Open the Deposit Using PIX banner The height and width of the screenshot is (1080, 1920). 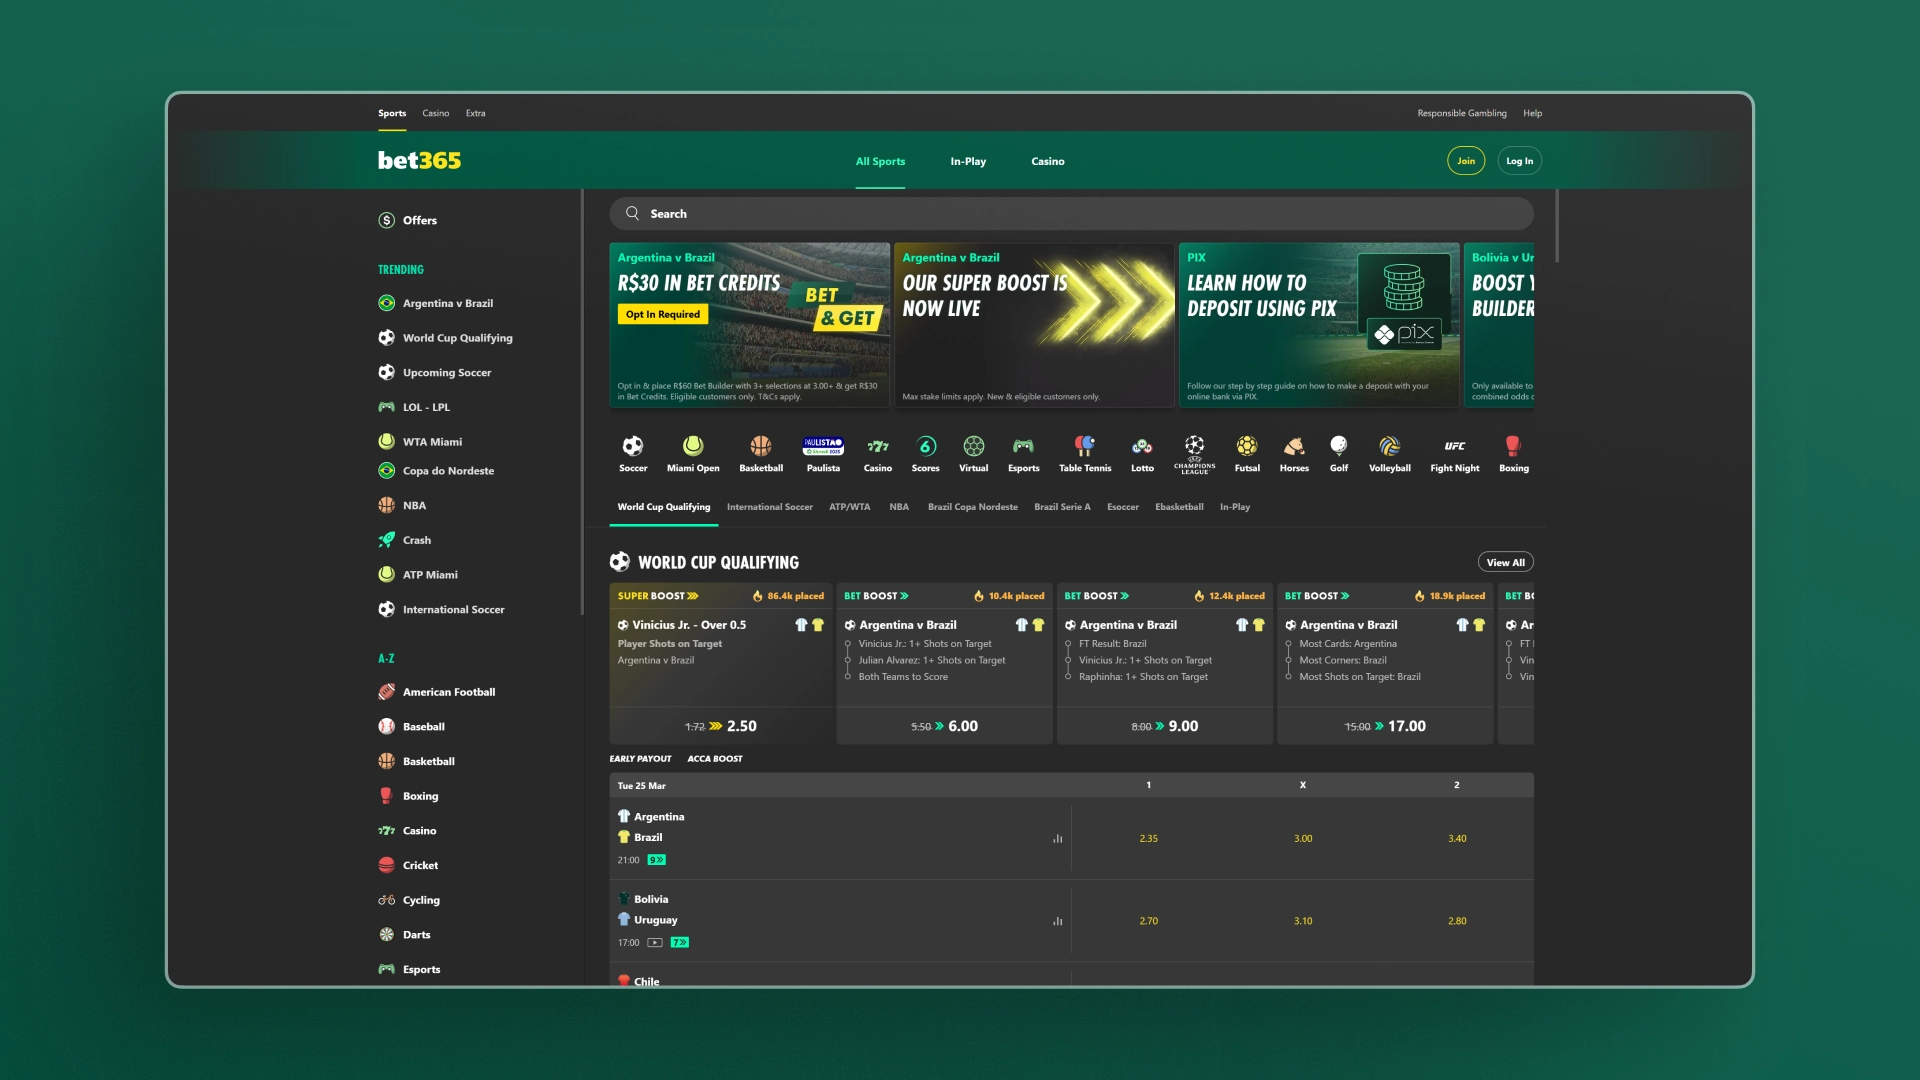(x=1319, y=325)
